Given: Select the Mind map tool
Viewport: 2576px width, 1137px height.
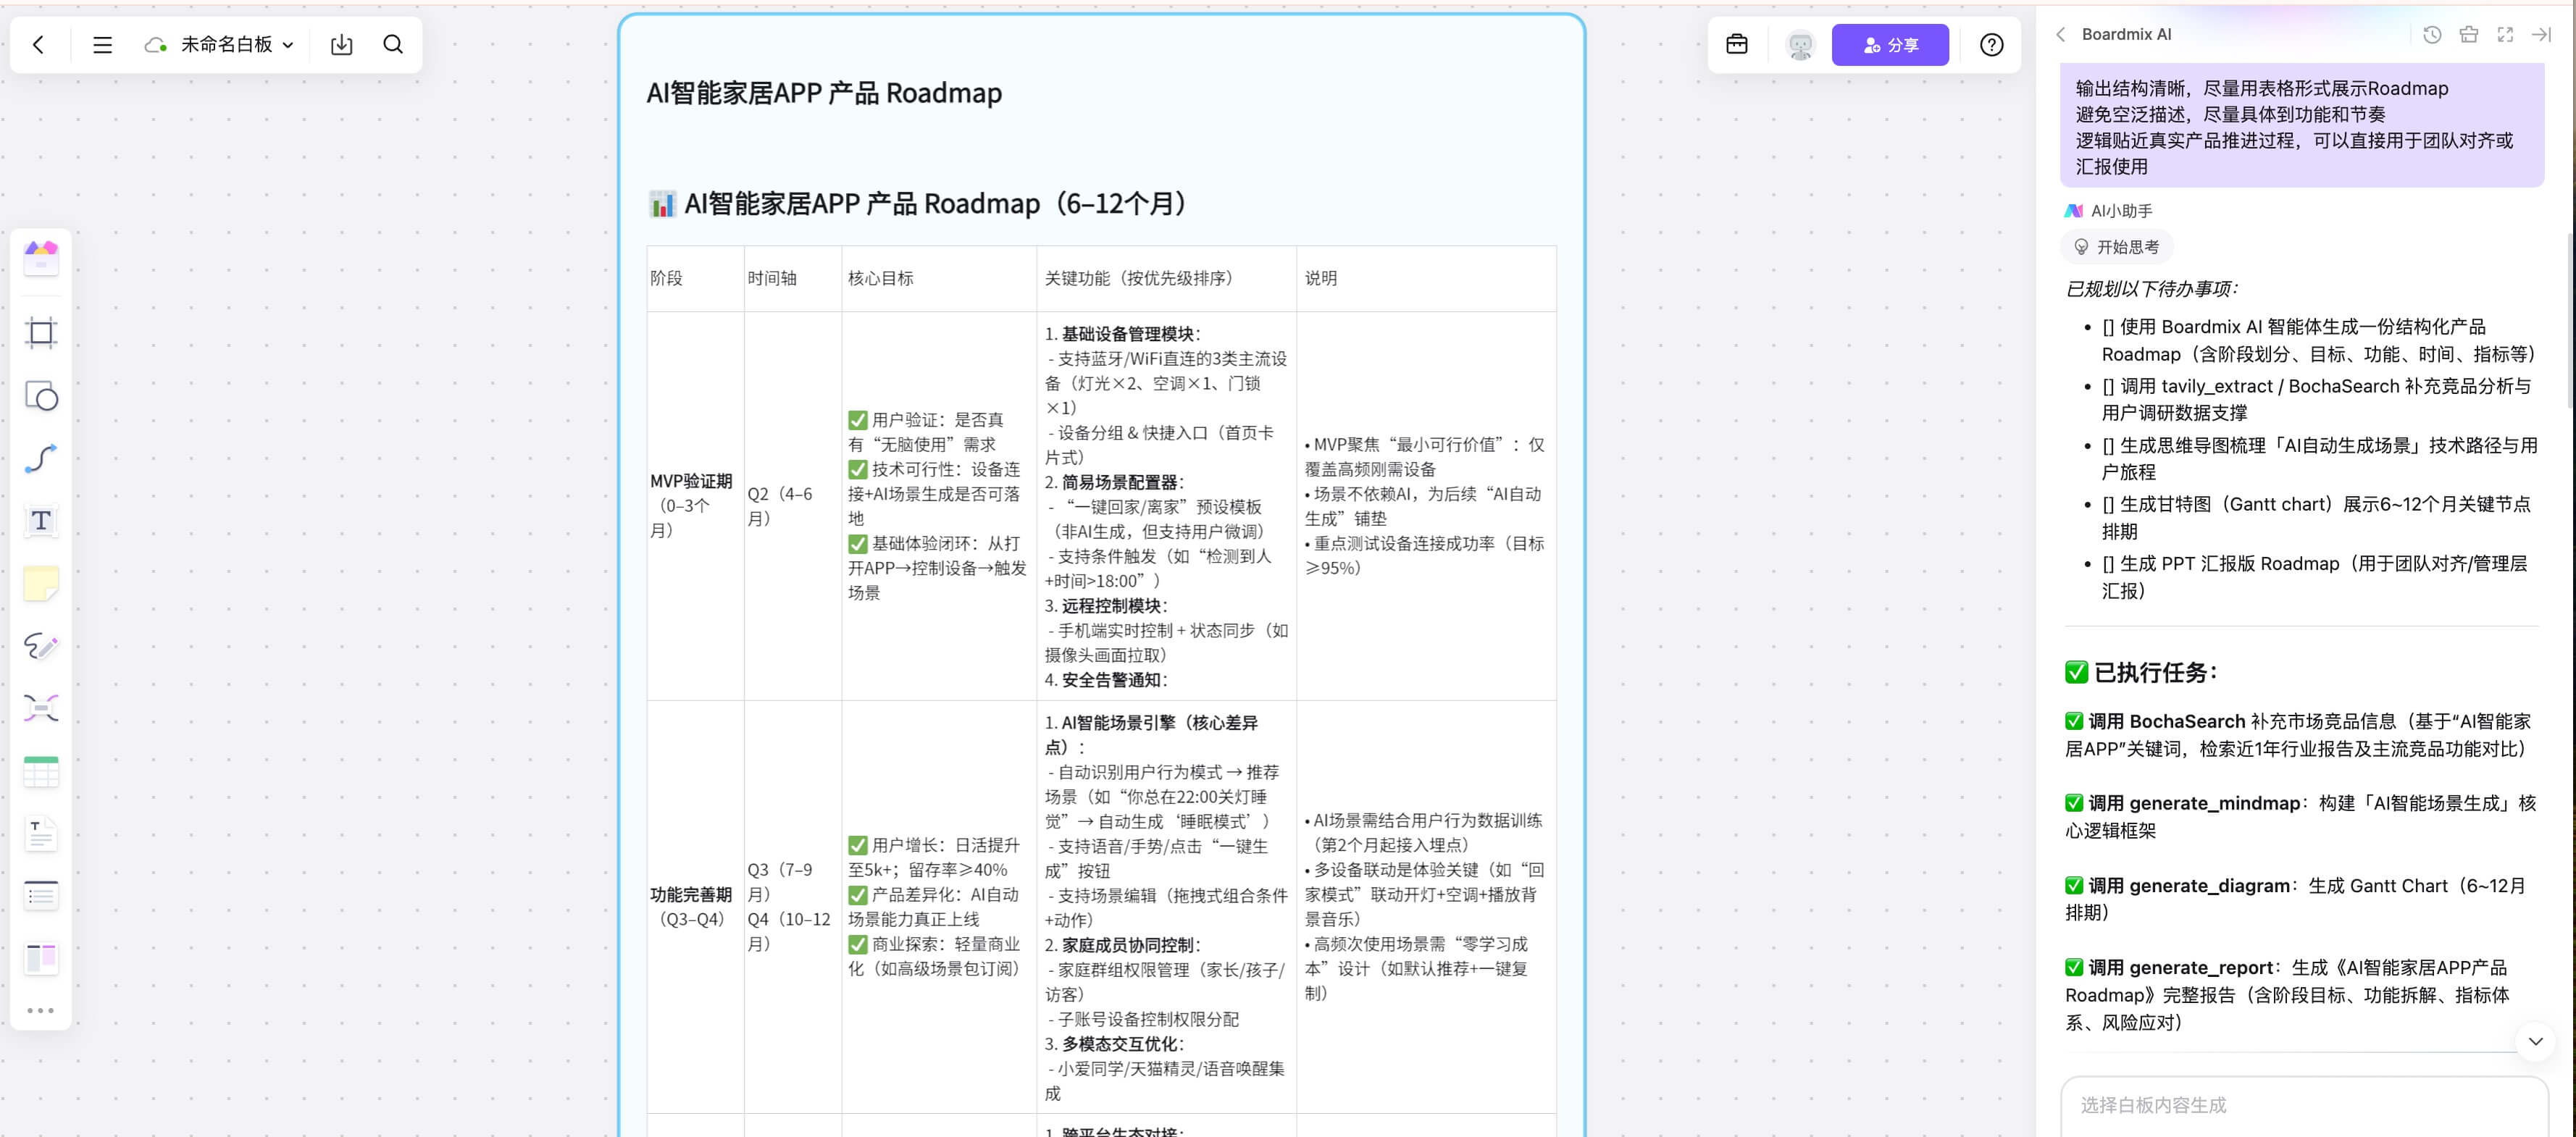Looking at the screenshot, I should click(x=41, y=709).
